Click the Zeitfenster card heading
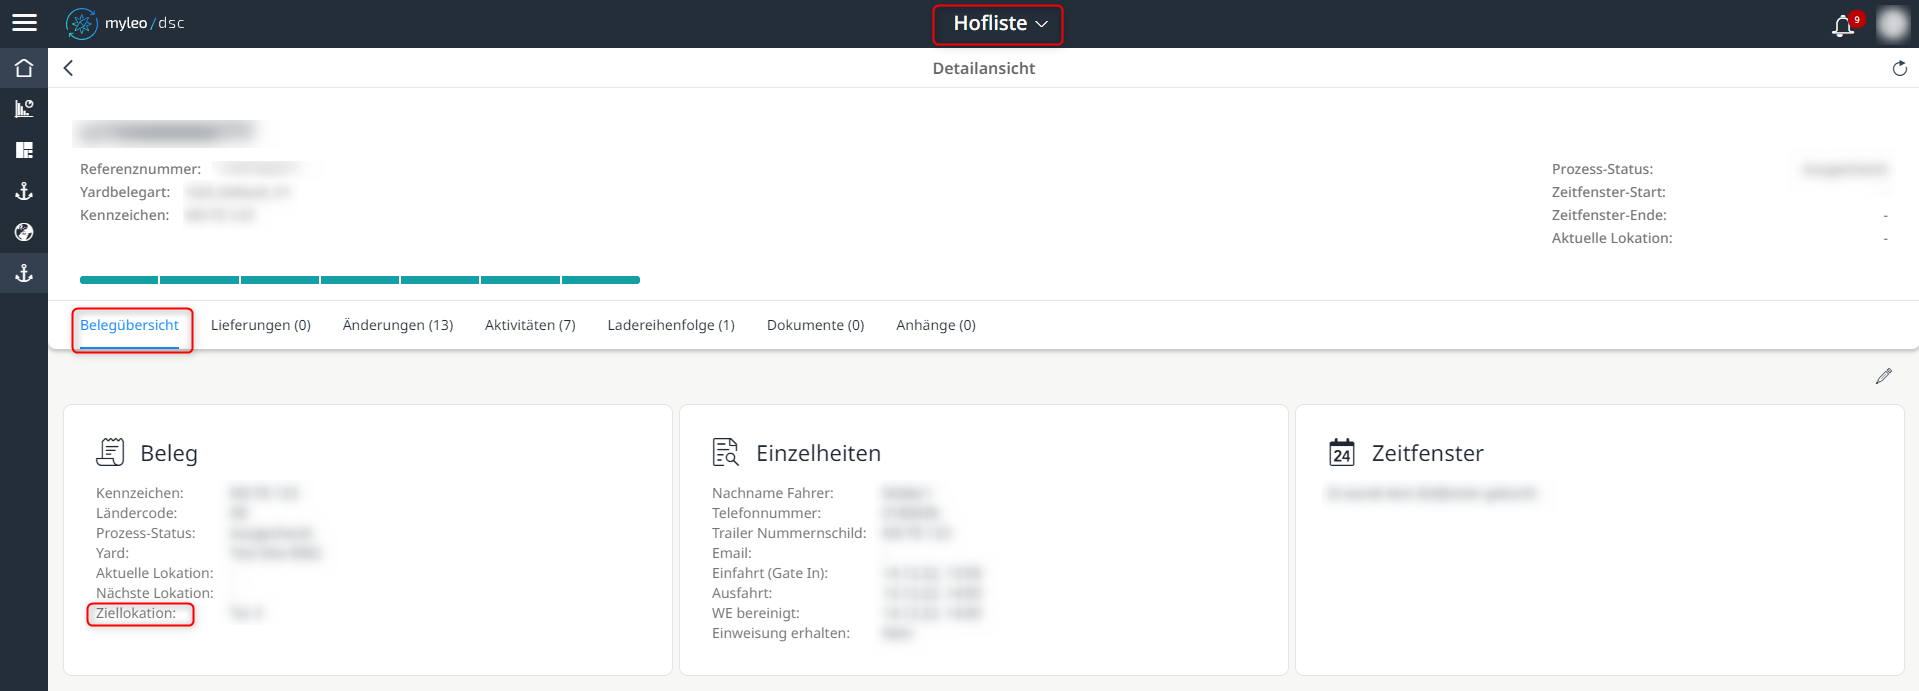1919x691 pixels. pos(1428,453)
